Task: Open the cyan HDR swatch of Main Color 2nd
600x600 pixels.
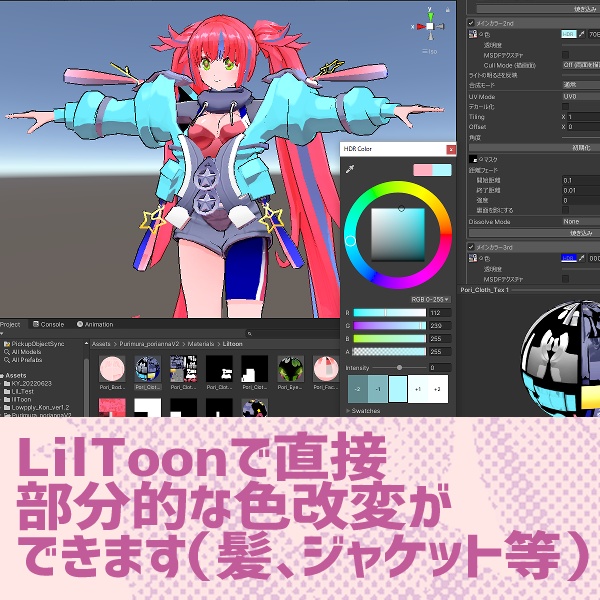Action: tap(569, 34)
